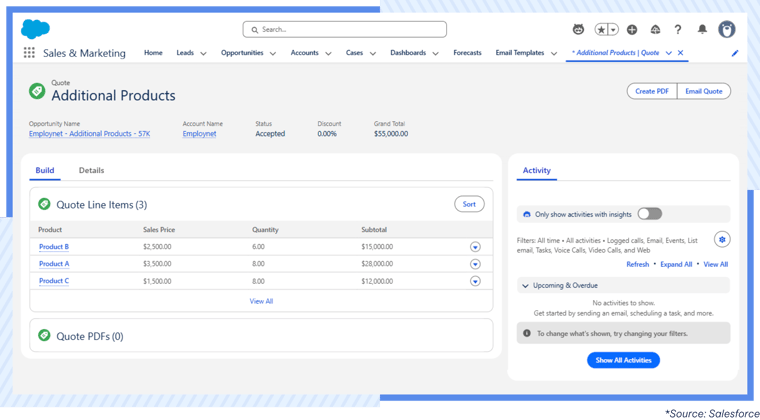Click the Show All Activities button

pyautogui.click(x=623, y=360)
